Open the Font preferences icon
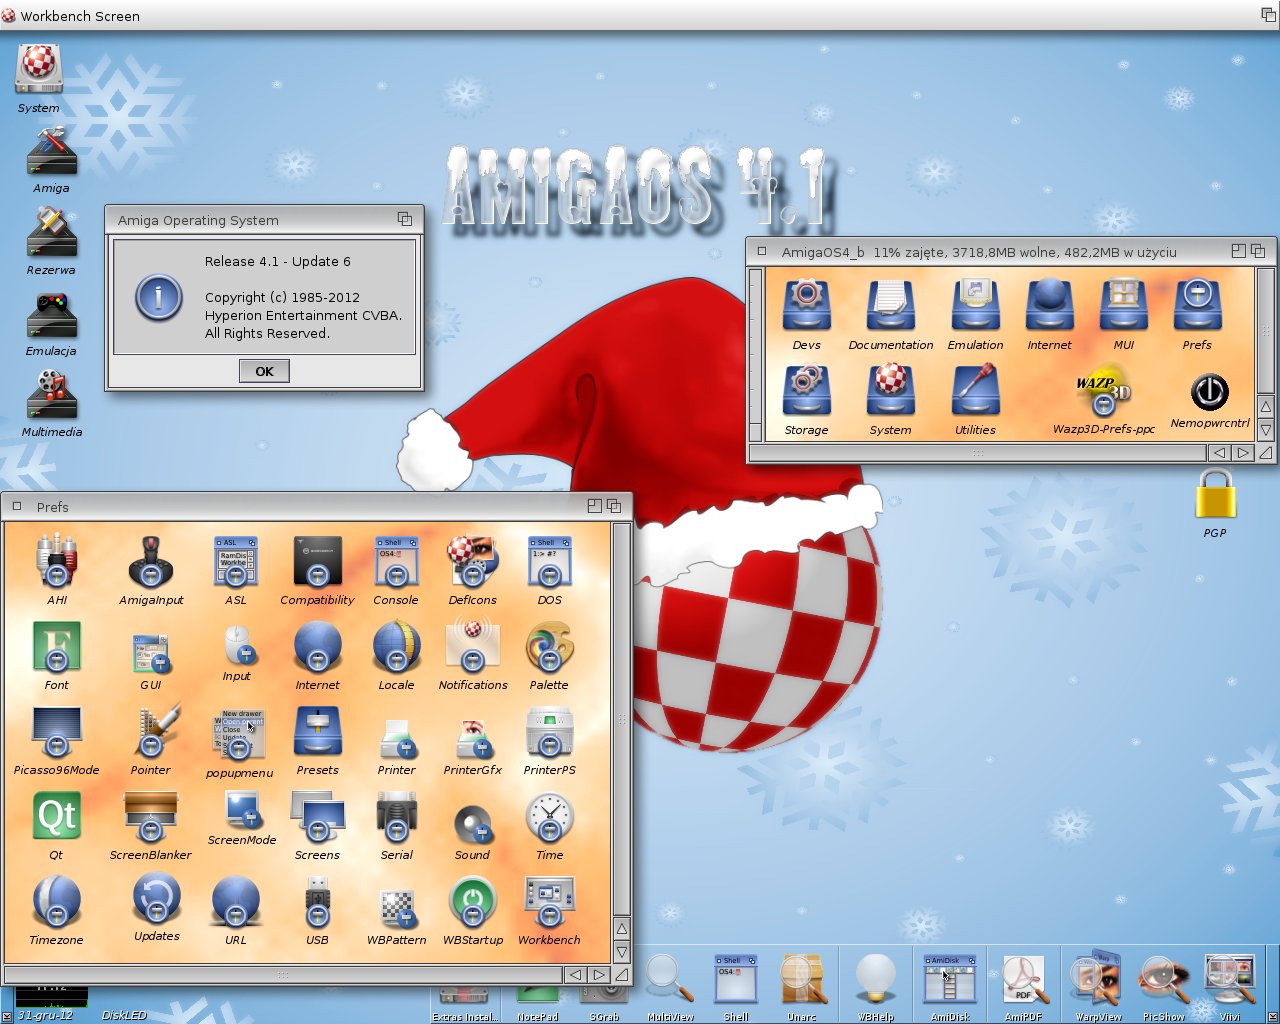Screen dimensions: 1280x1024 click(x=56, y=646)
